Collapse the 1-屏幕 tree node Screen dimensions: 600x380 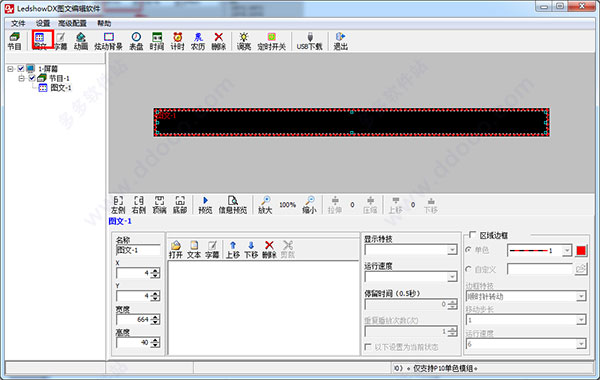[x=11, y=69]
